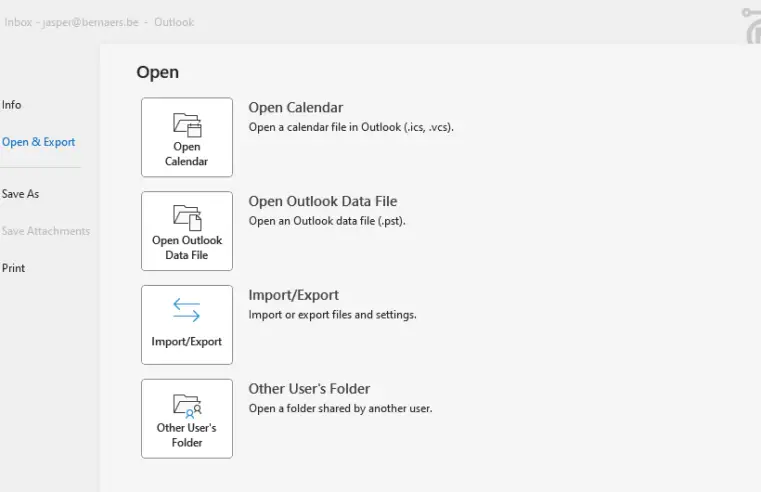Choose Save As in the sidebar
The image size is (761, 492).
(x=20, y=194)
